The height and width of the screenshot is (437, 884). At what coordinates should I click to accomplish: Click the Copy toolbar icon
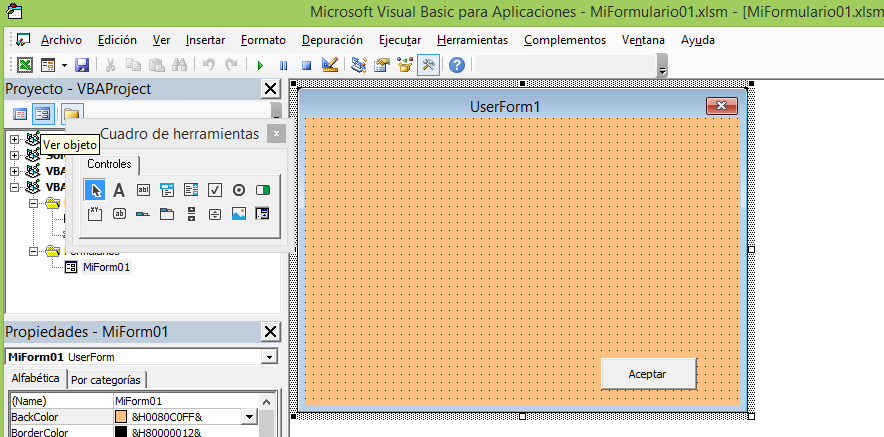[133, 65]
